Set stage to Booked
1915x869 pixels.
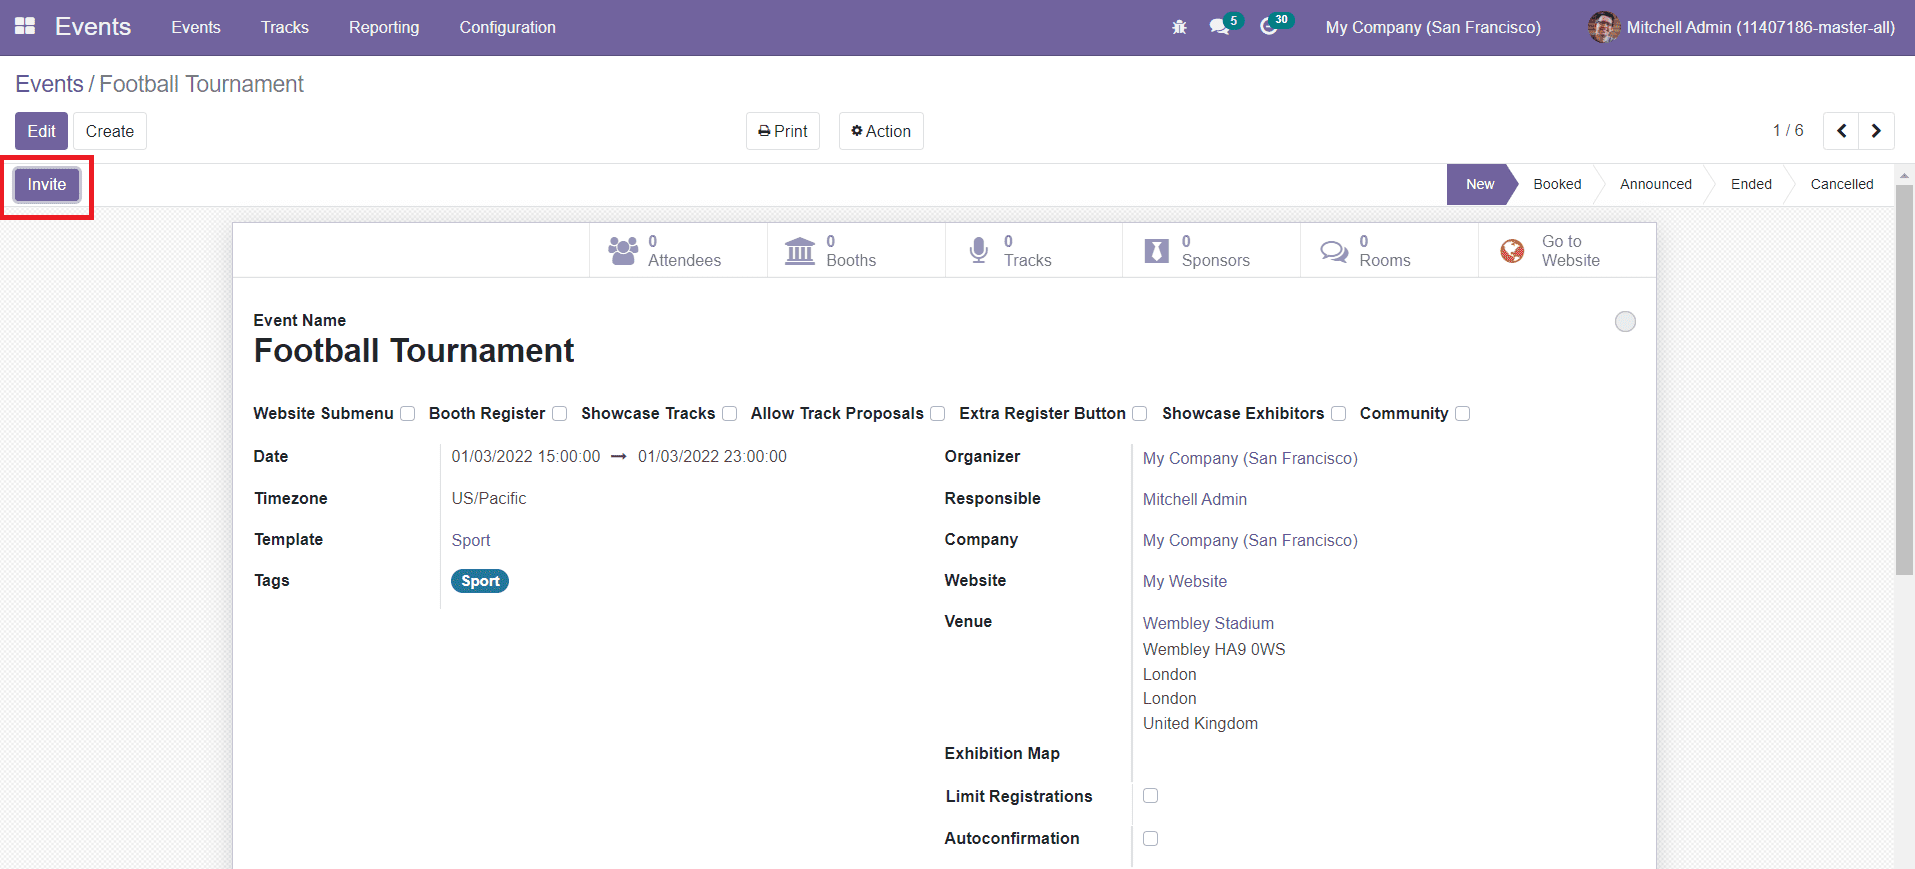click(1557, 184)
